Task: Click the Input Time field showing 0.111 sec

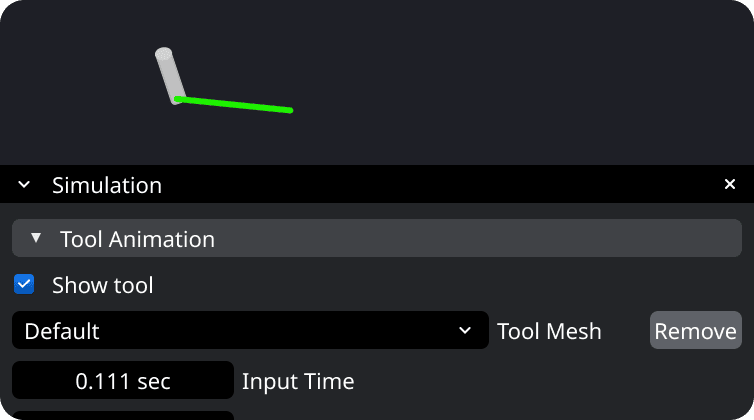Action: 123,381
